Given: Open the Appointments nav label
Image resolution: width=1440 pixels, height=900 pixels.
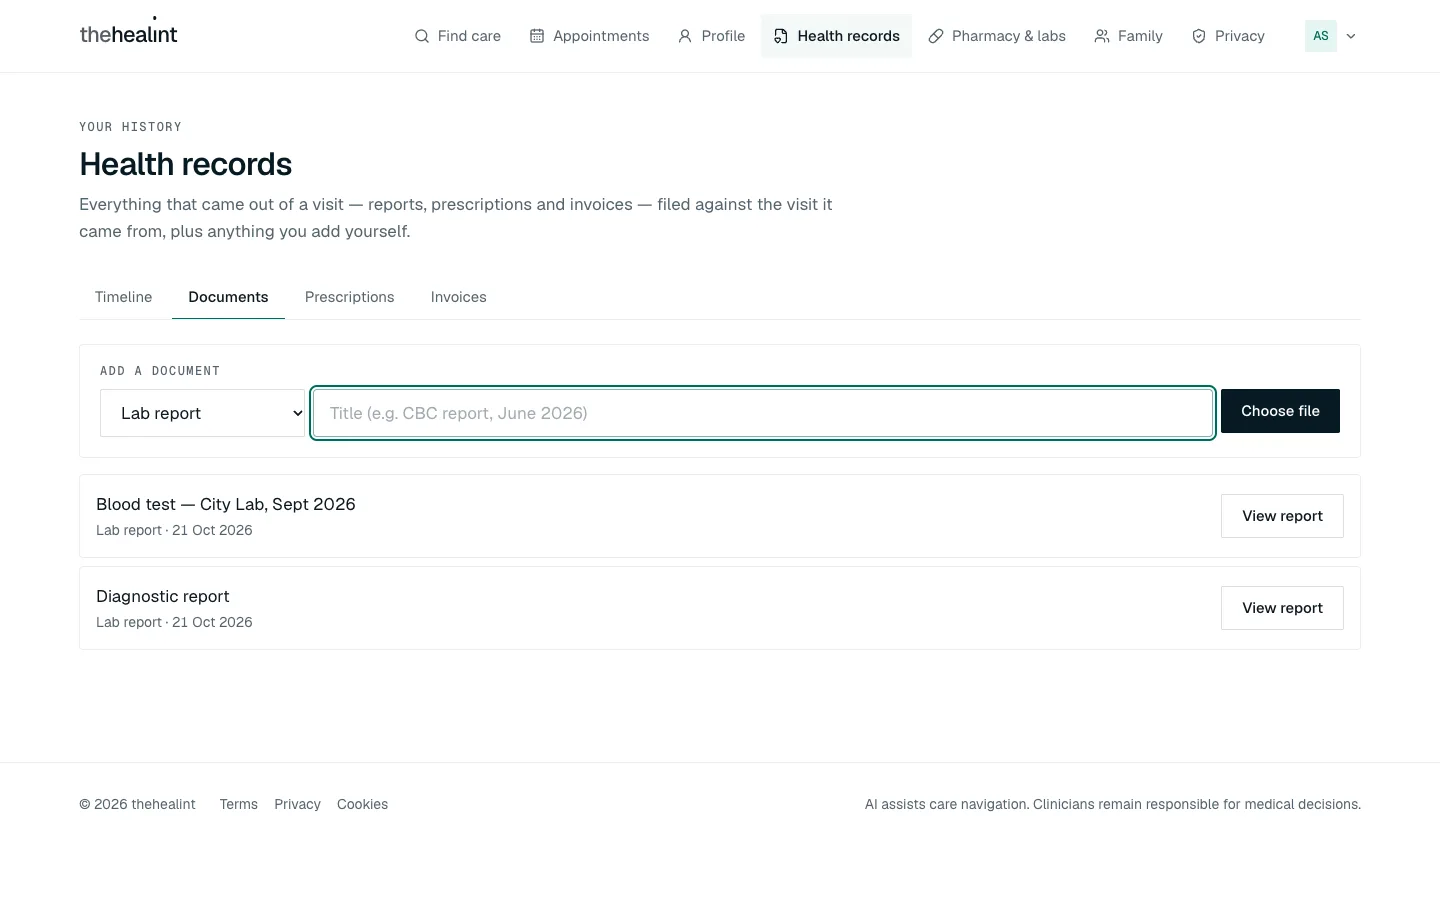Looking at the screenshot, I should 601,36.
